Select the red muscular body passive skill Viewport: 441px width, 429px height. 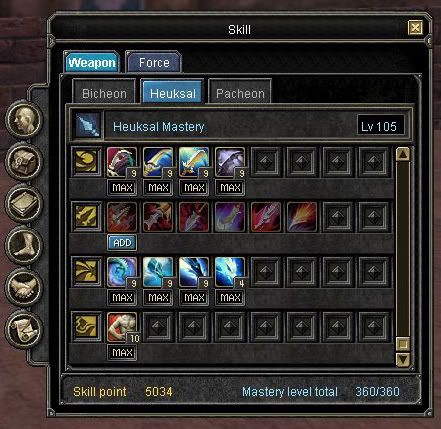click(x=122, y=327)
